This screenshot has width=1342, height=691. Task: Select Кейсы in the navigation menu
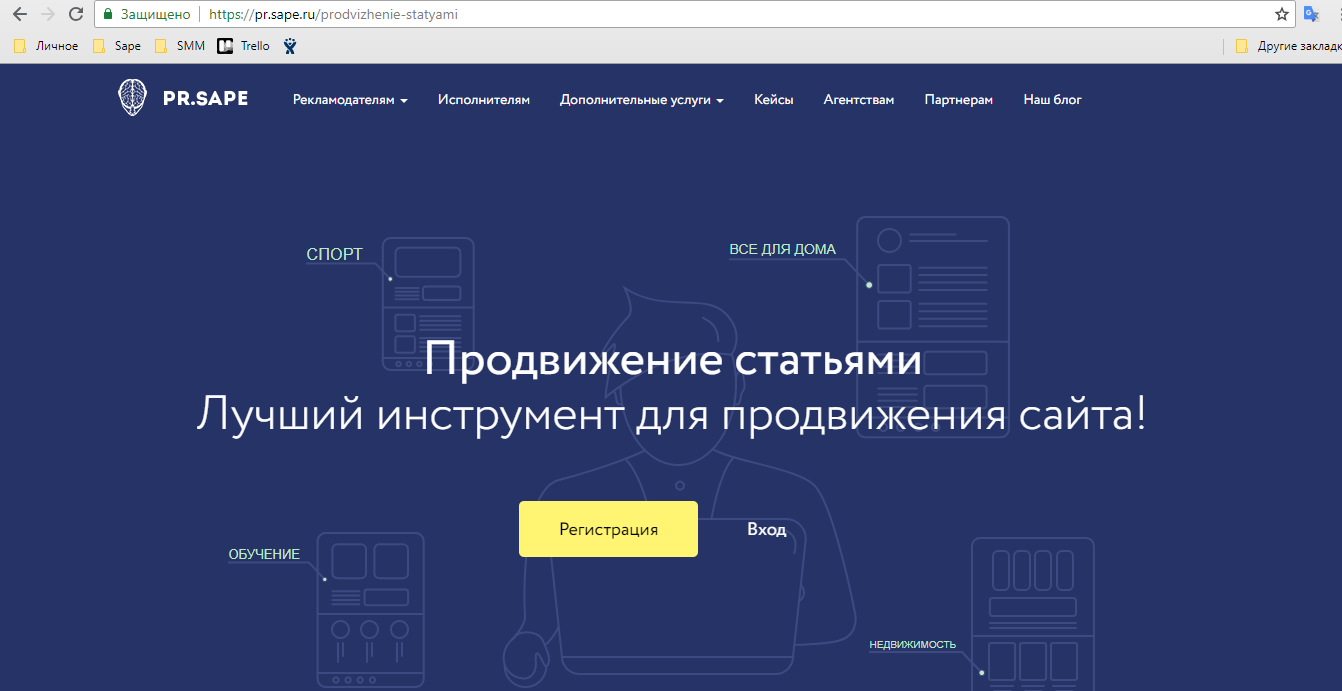click(773, 100)
